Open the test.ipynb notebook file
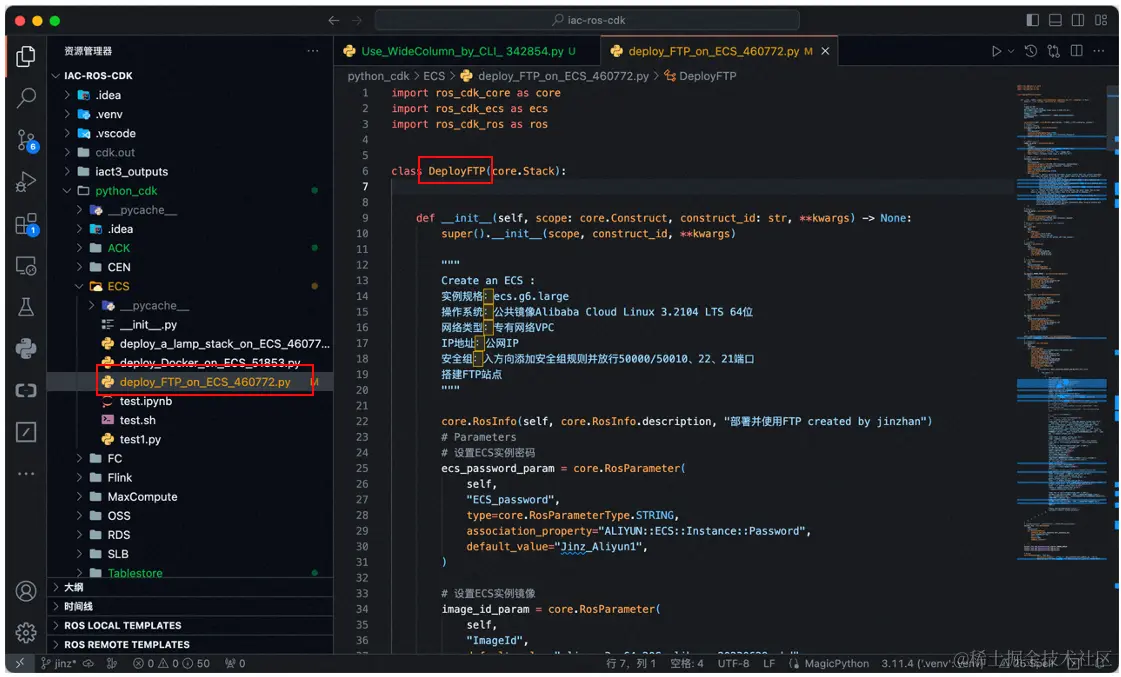The image size is (1121, 677). pyautogui.click(x=146, y=401)
